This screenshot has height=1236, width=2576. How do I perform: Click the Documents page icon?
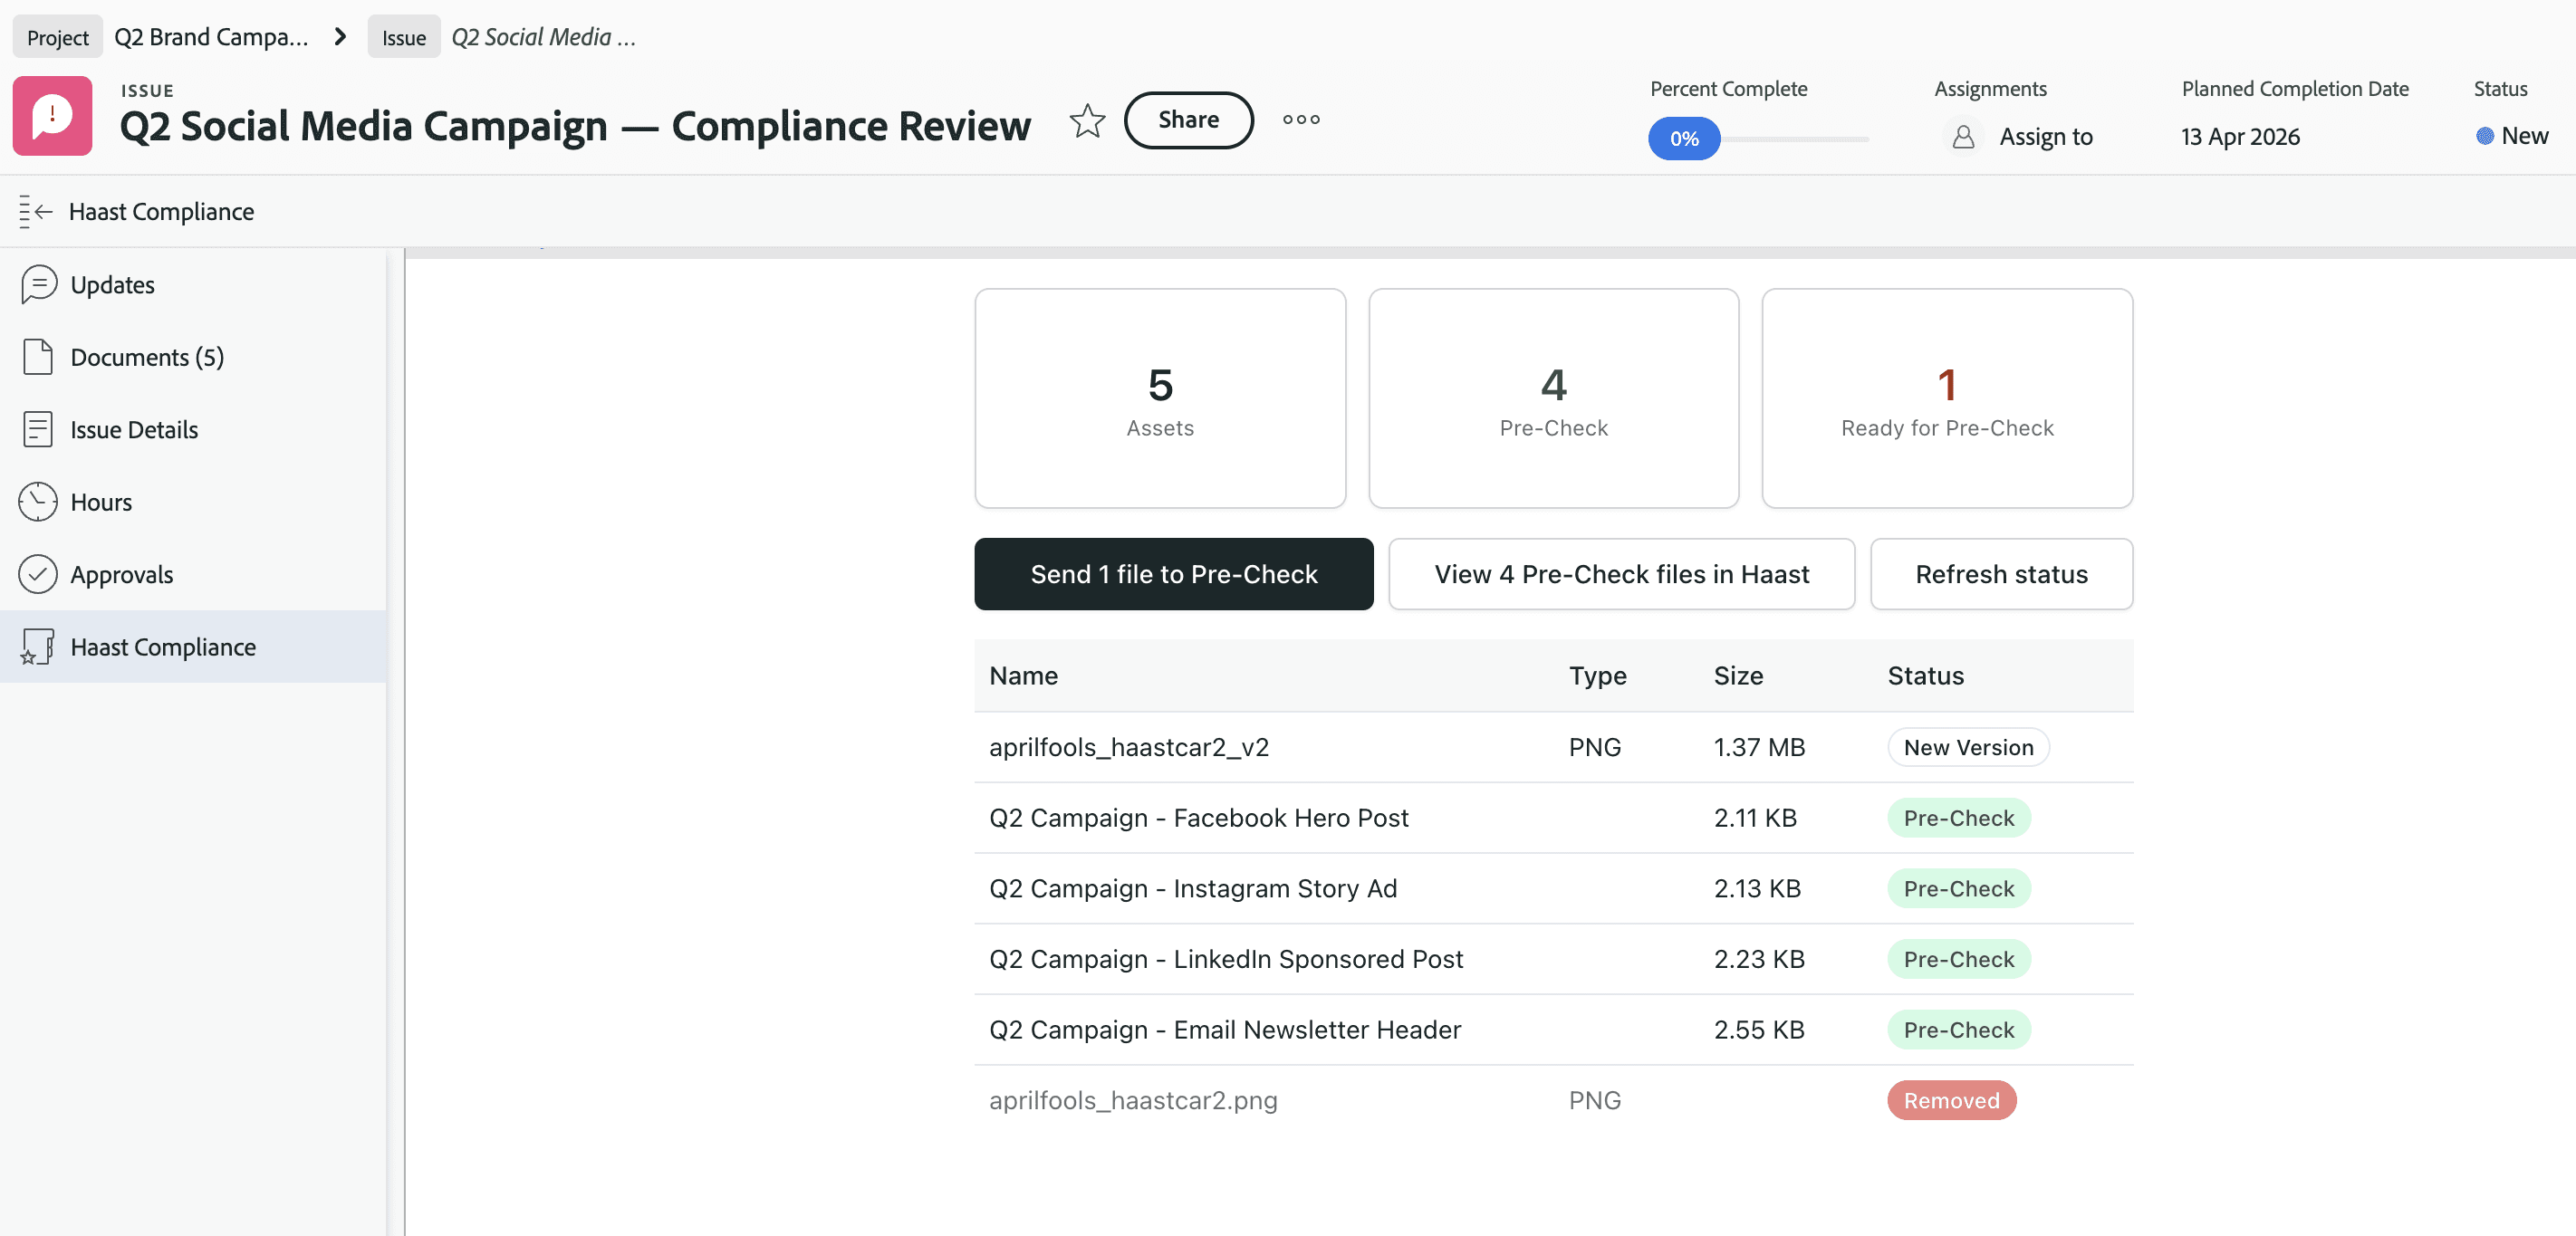pyautogui.click(x=38, y=357)
